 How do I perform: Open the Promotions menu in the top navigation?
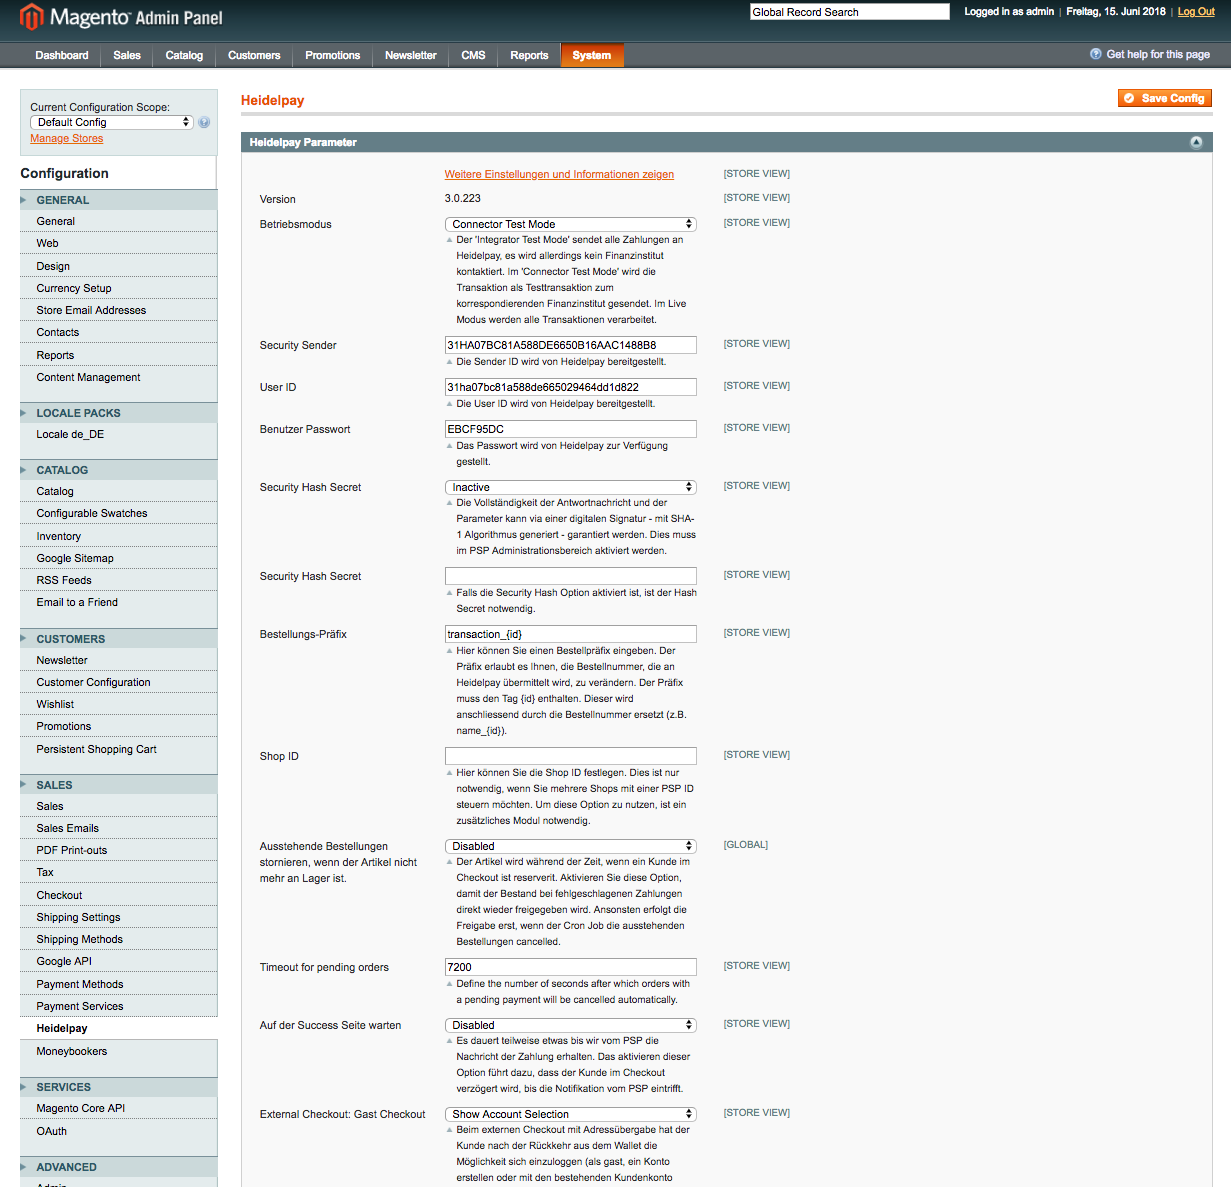click(333, 55)
